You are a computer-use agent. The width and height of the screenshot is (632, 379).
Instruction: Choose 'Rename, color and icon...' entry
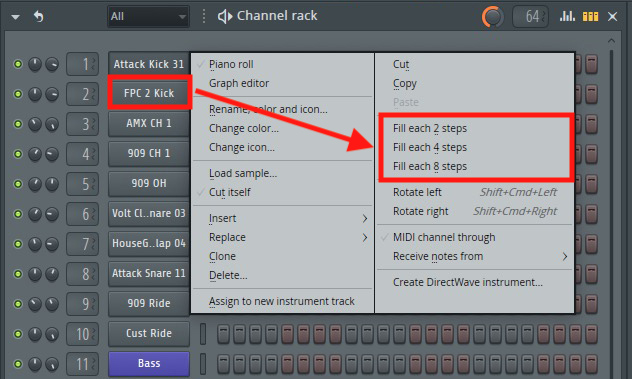tap(268, 109)
